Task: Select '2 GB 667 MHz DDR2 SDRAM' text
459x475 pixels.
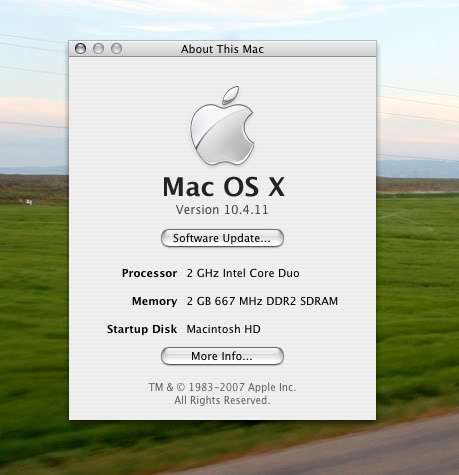Action: 262,301
